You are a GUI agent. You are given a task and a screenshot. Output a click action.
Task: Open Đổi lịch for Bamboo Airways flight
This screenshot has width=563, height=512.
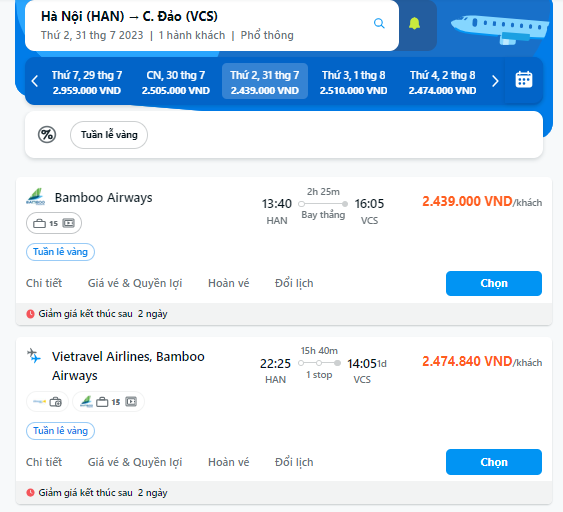click(x=294, y=283)
